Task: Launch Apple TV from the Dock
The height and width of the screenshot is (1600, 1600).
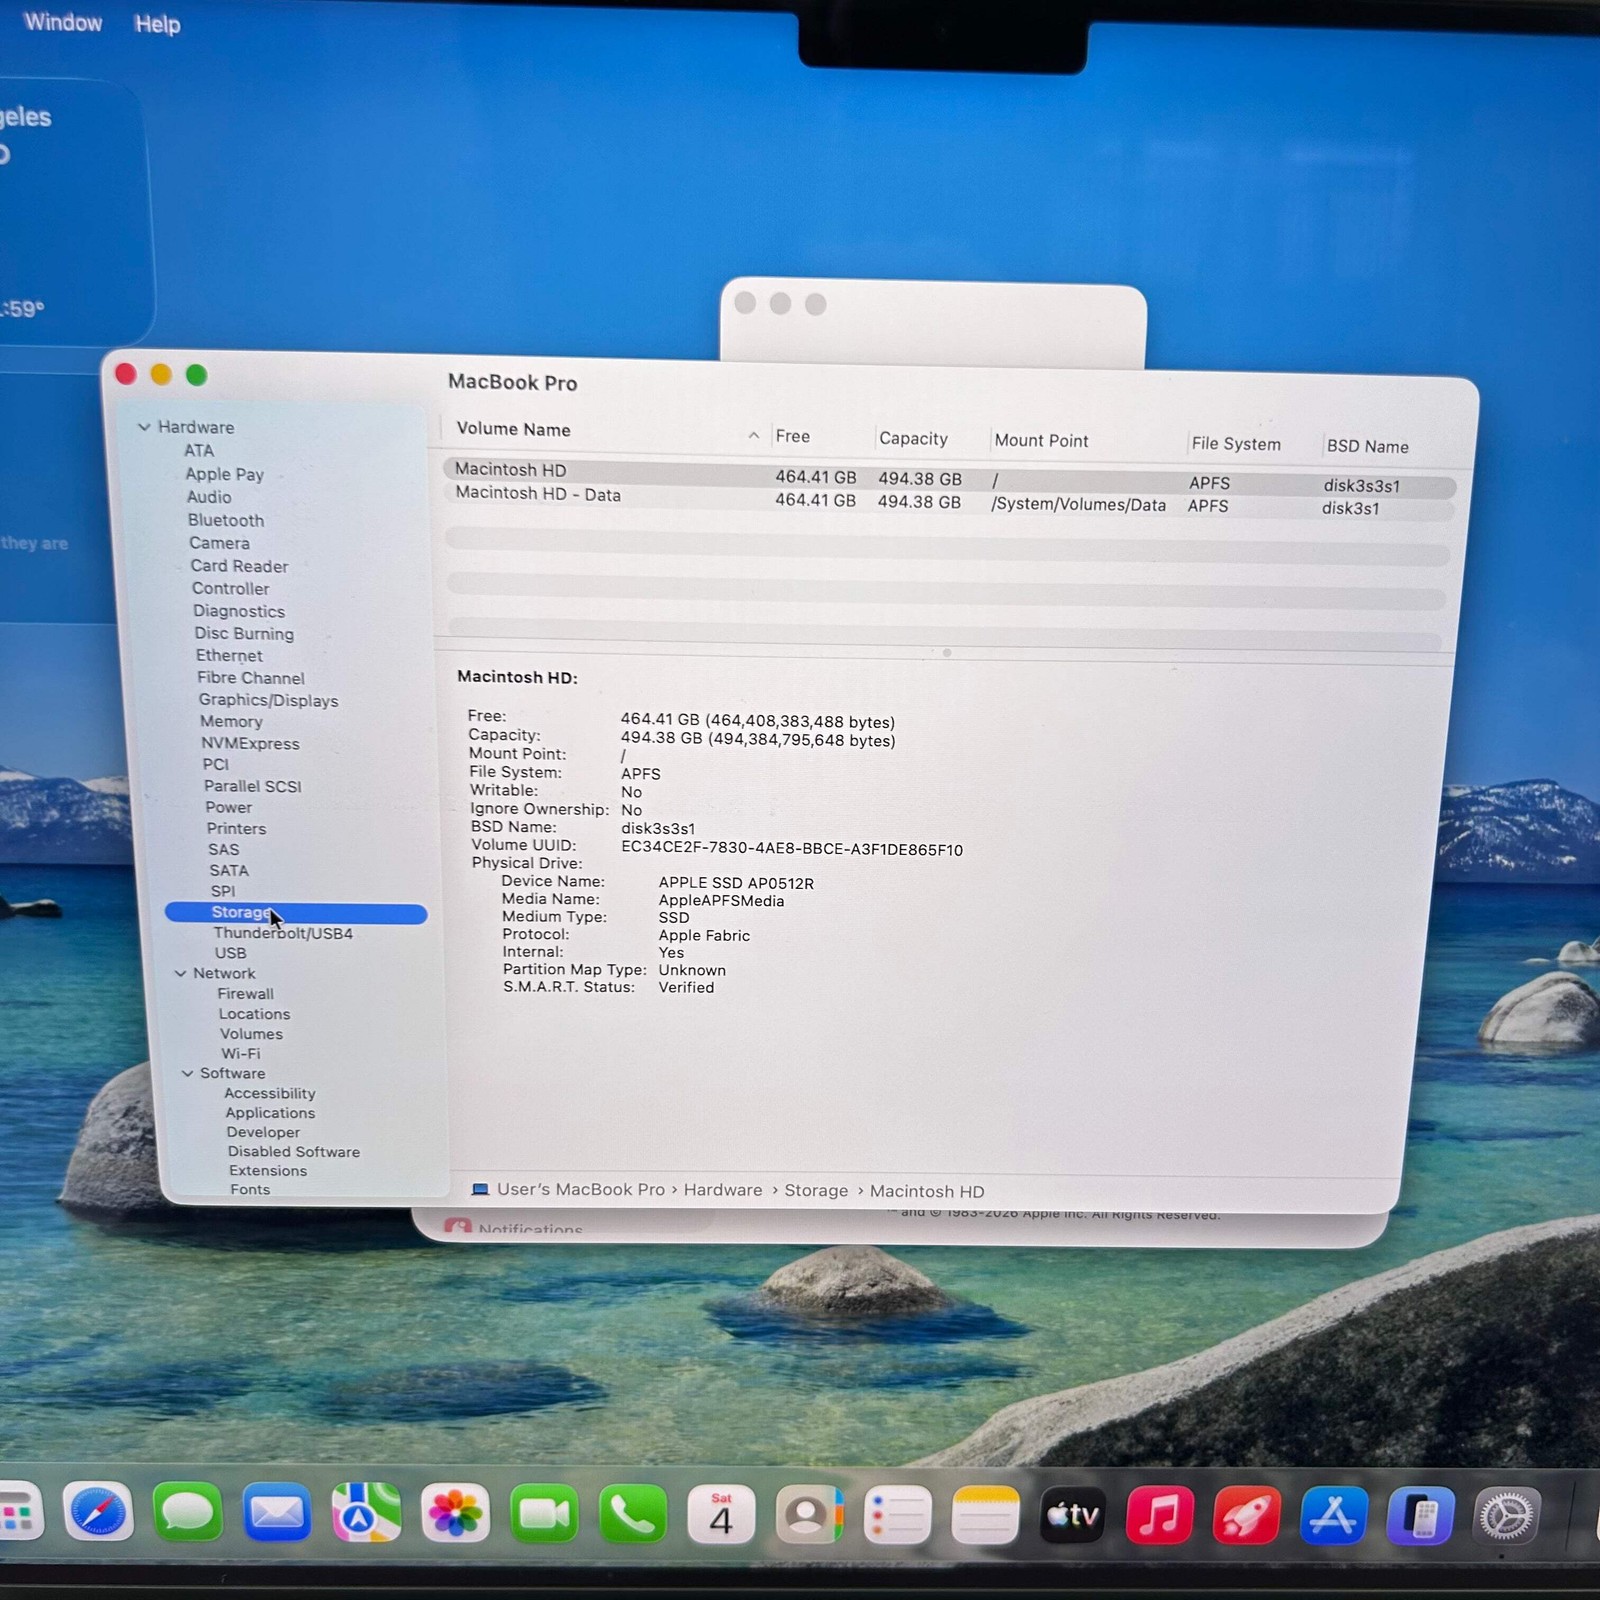Action: tap(1073, 1514)
